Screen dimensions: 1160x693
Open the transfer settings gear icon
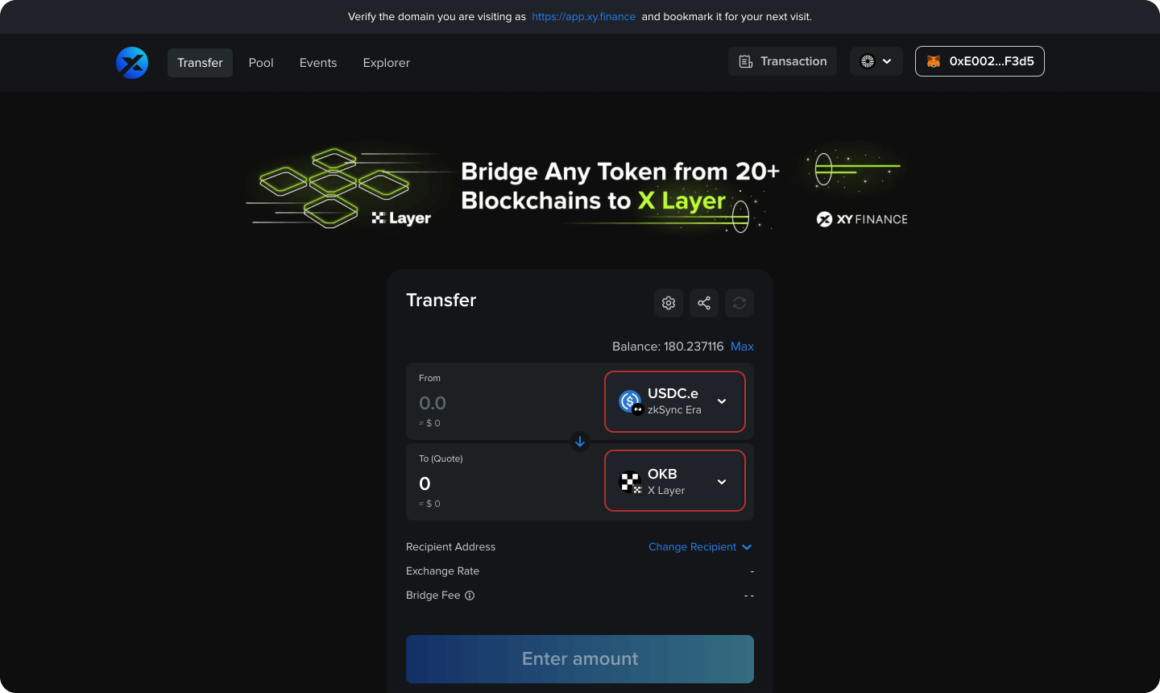coord(668,302)
